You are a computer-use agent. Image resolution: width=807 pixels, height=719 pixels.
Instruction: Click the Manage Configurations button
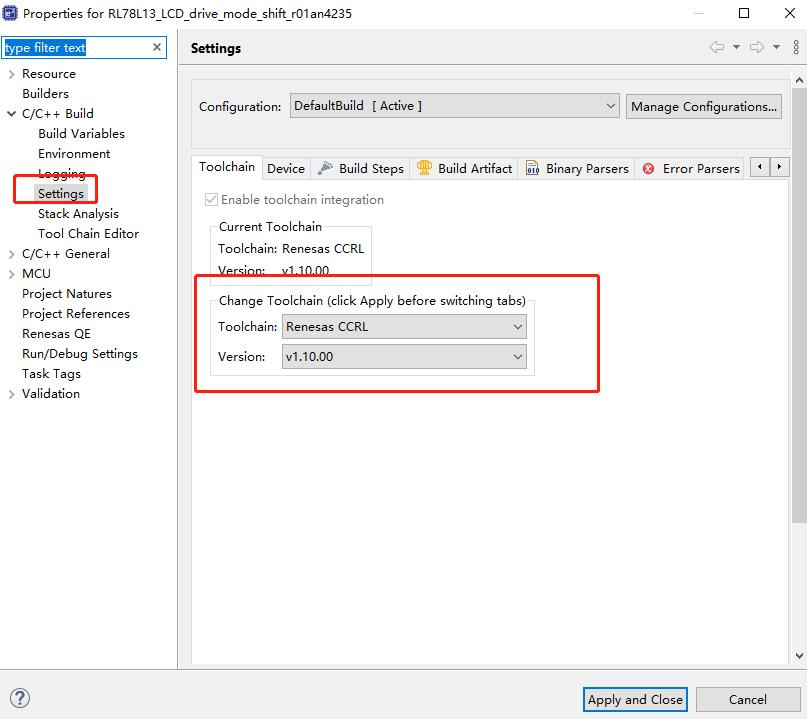[x=704, y=106]
